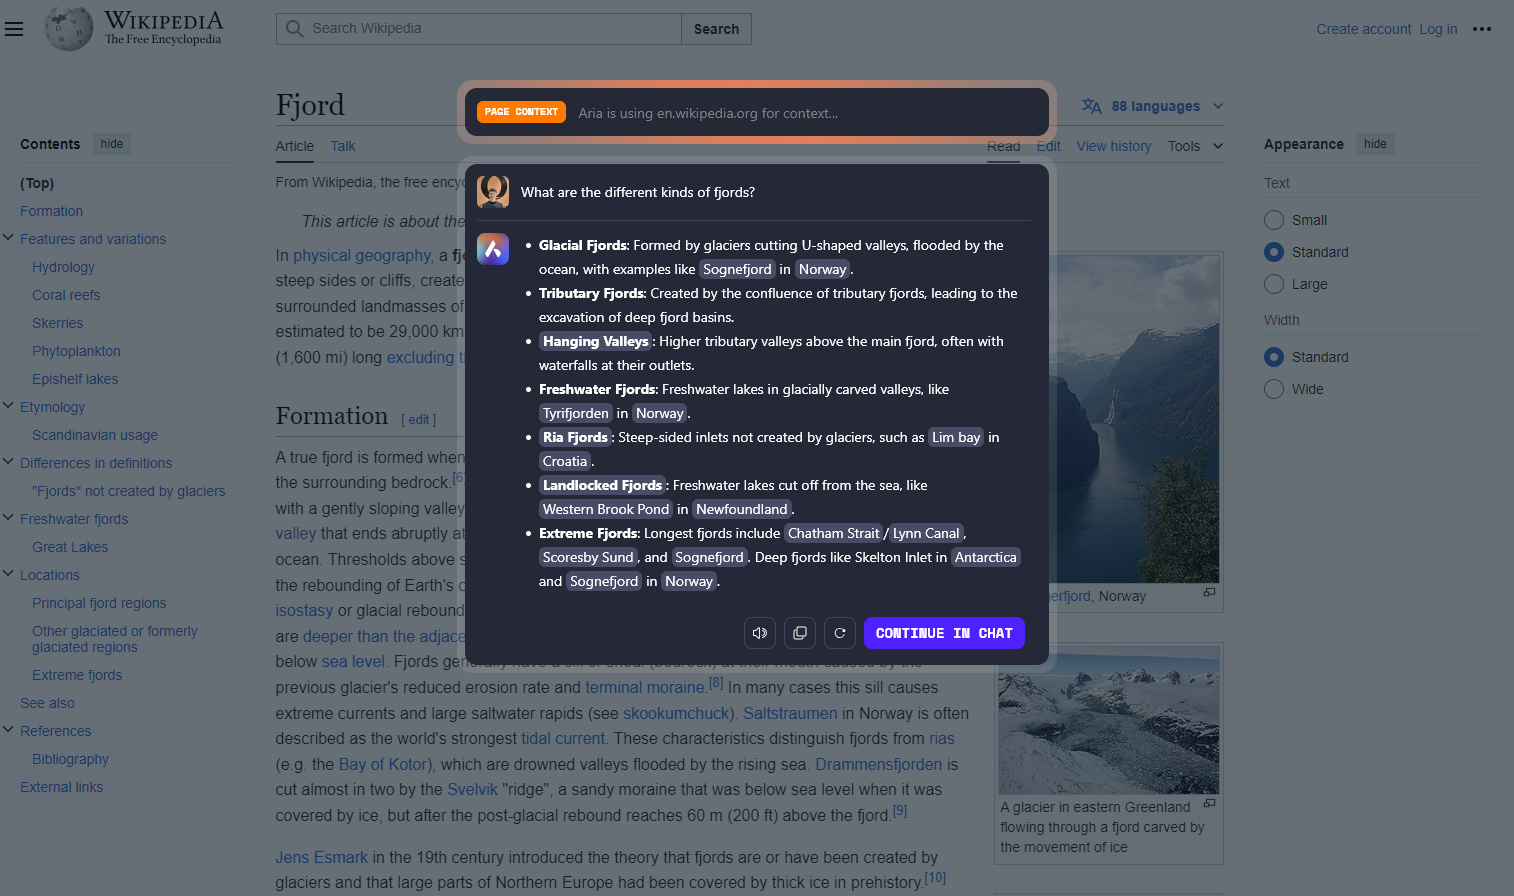Switch to the Talk tab
Image resolution: width=1514 pixels, height=896 pixels.
pos(343,146)
